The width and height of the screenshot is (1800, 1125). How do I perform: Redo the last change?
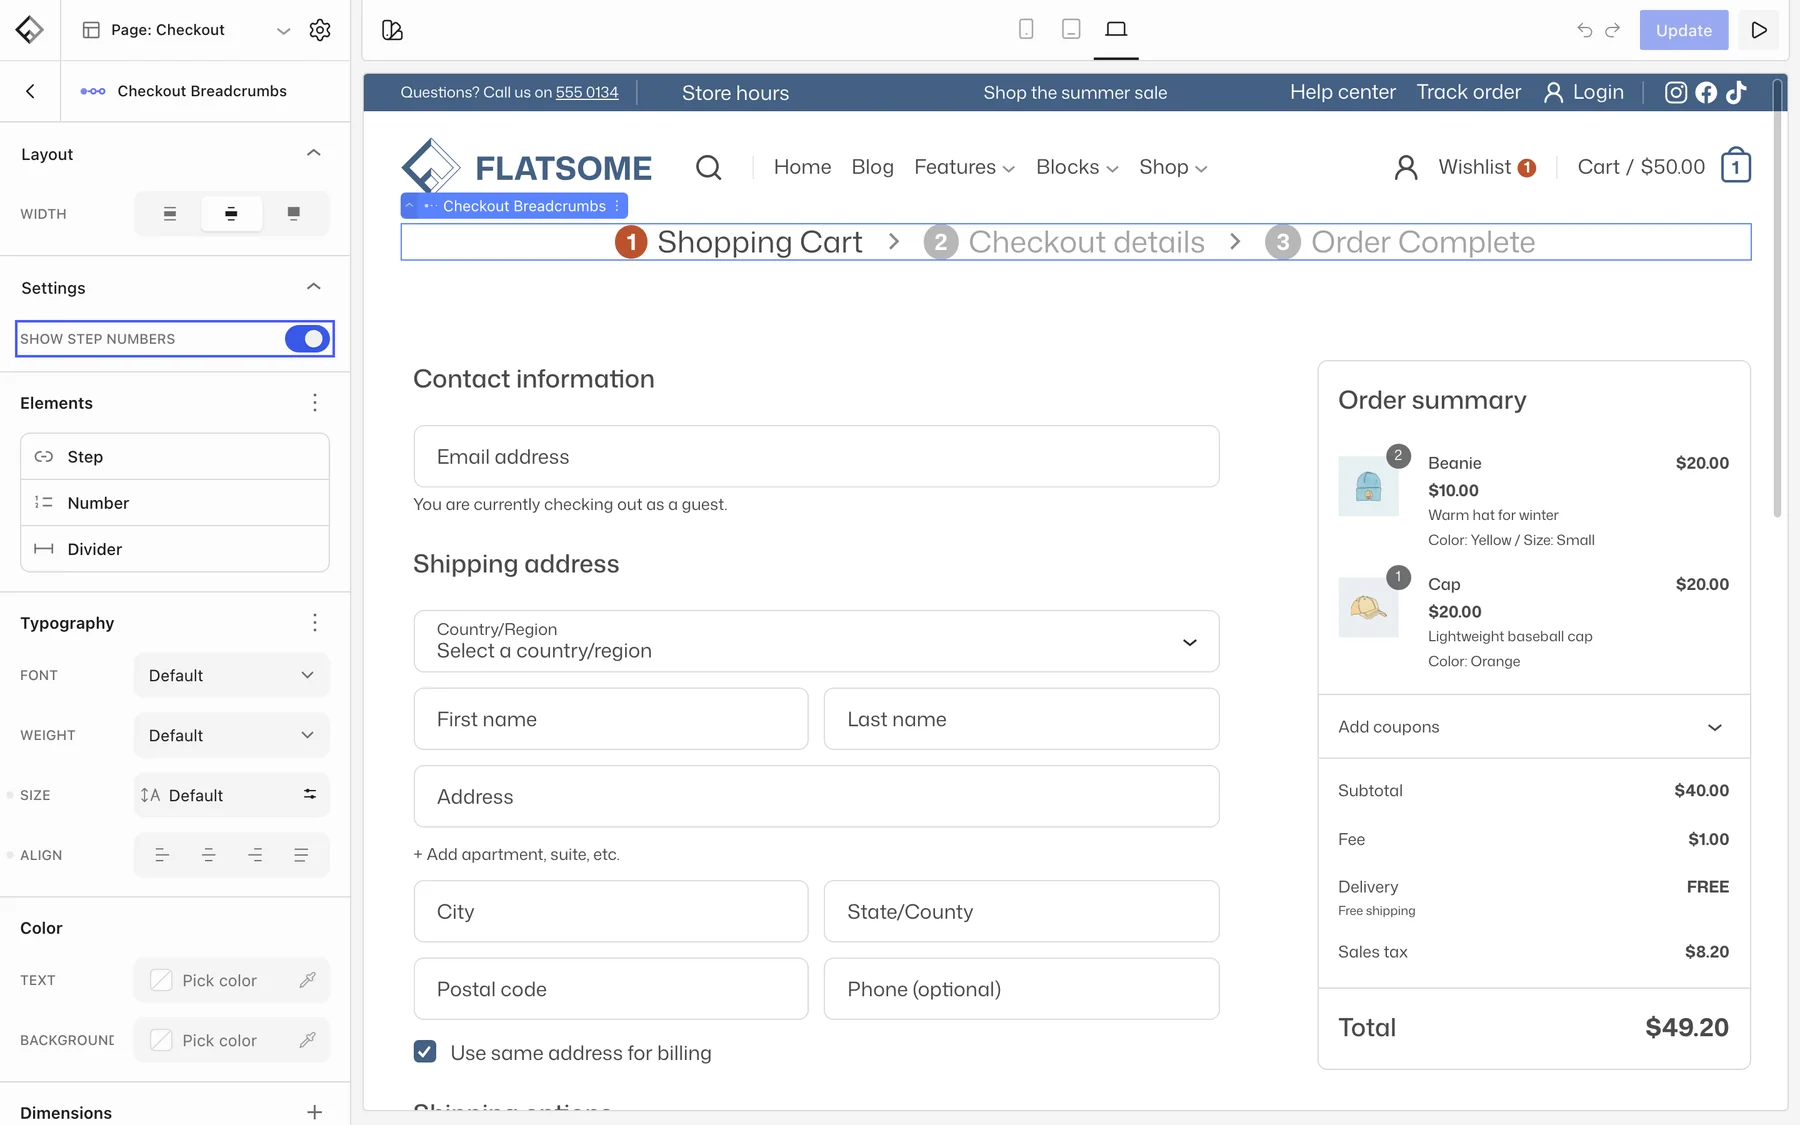click(1612, 30)
